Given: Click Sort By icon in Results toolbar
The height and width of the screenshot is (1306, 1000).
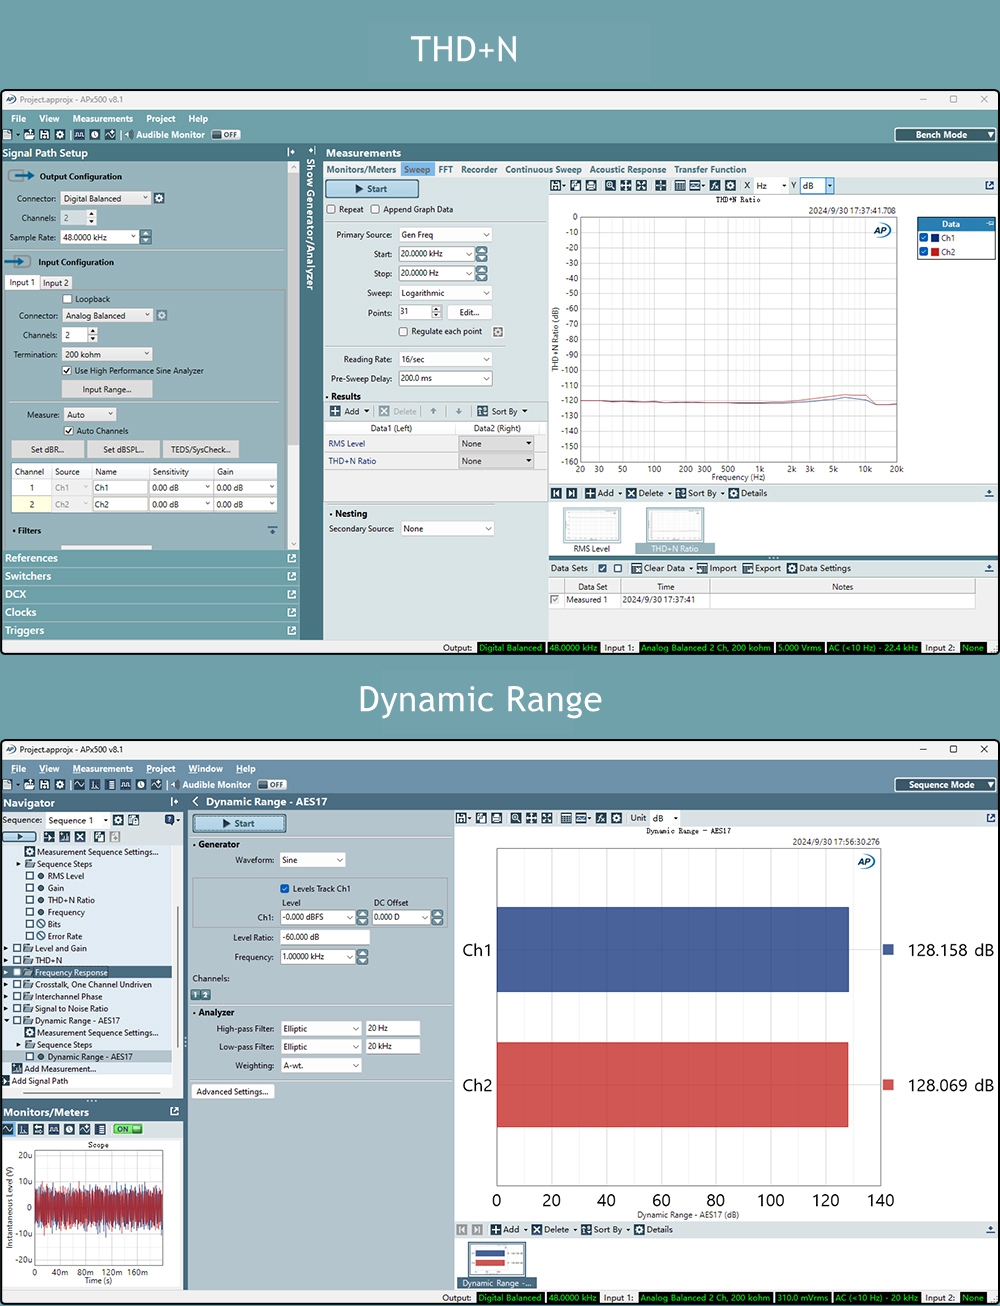Looking at the screenshot, I should coord(483,411).
